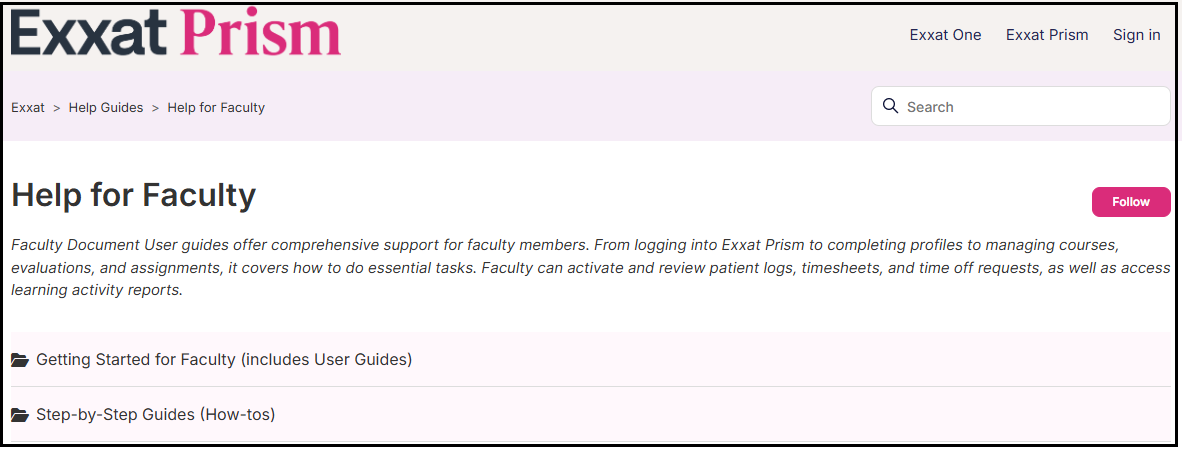
Task: Focus the Search text field
Action: coord(1030,106)
